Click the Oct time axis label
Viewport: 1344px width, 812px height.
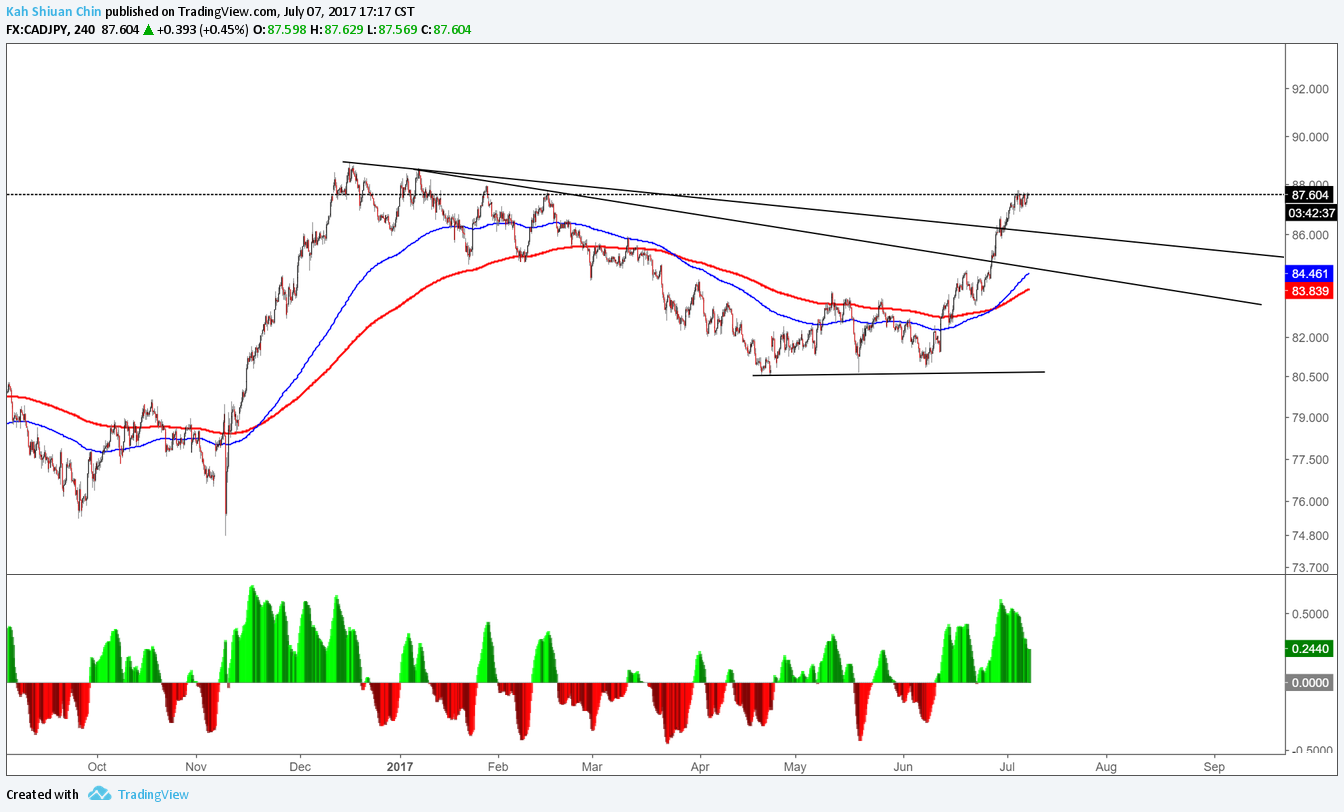[x=97, y=767]
